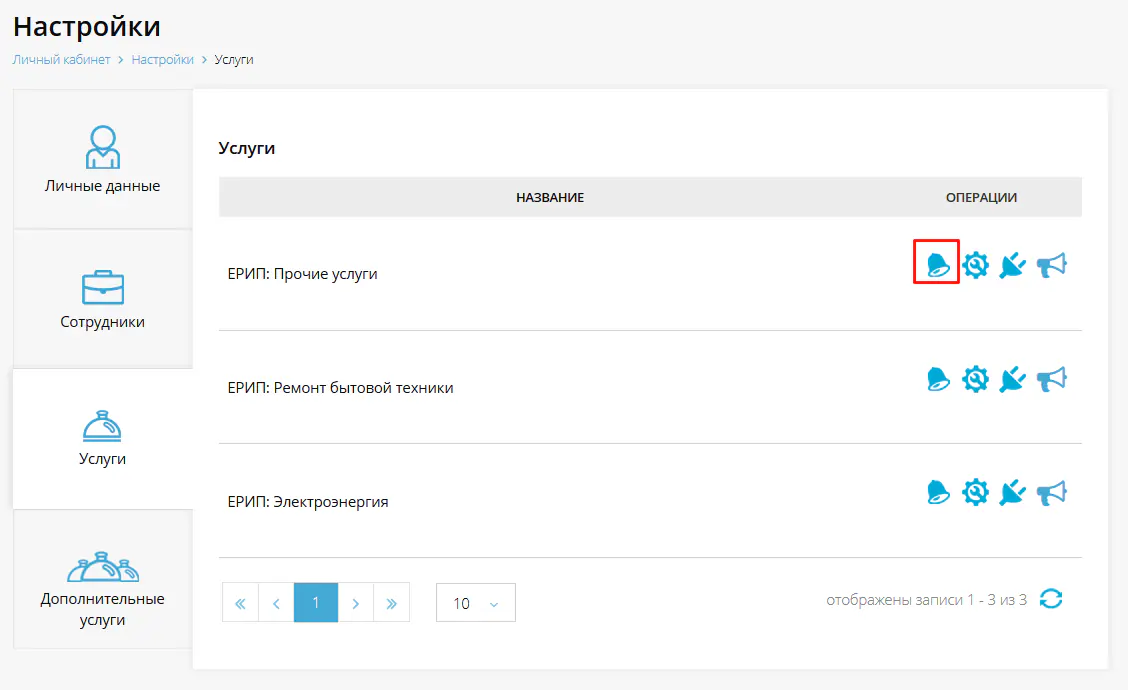The image size is (1128, 690).
Task: Click the bell icon for ЕРИП: Электроэнергия
Action: pos(937,492)
